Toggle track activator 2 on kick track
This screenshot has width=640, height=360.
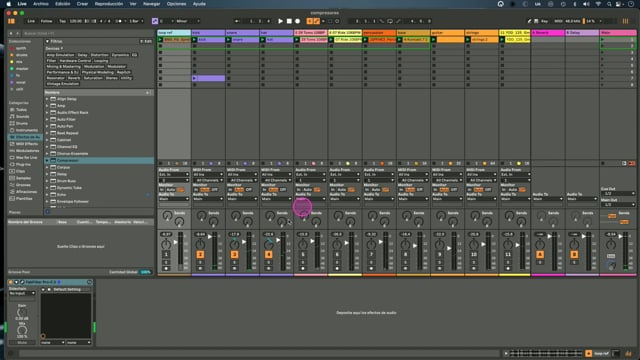(x=200, y=254)
